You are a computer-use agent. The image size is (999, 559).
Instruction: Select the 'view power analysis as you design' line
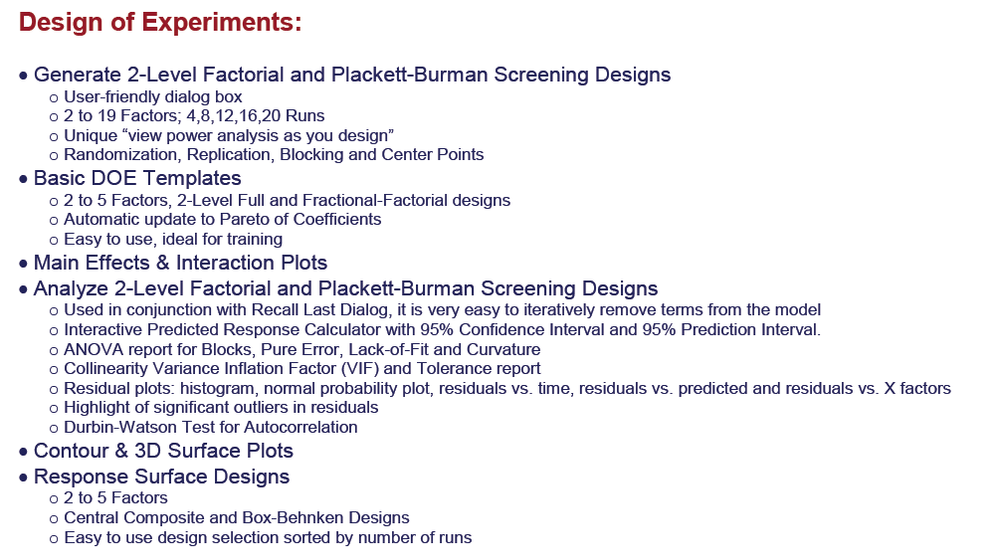click(229, 136)
